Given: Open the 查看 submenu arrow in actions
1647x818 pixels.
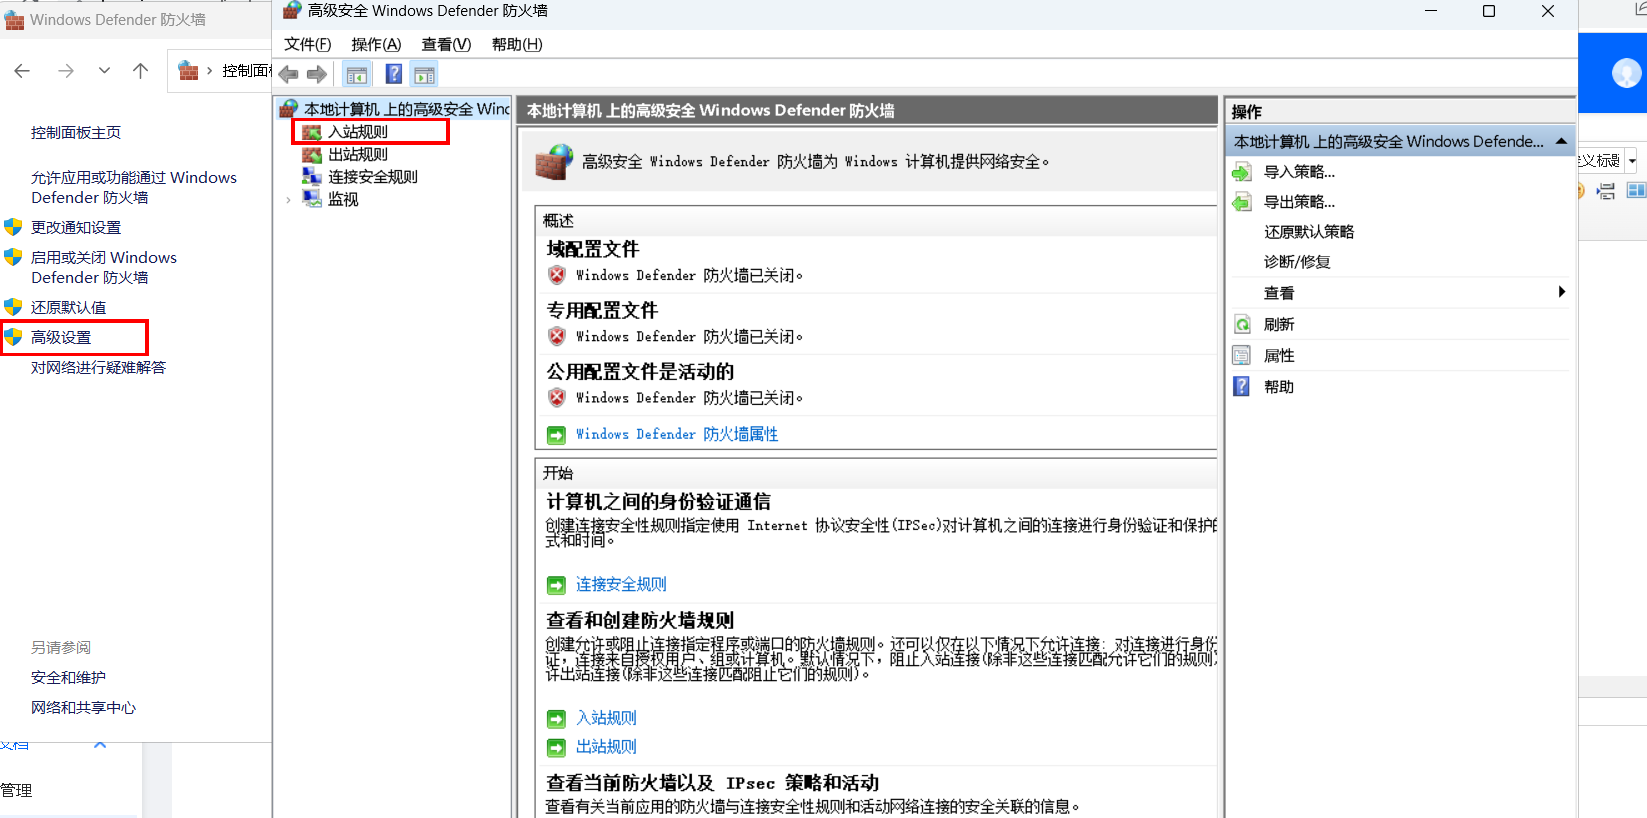Looking at the screenshot, I should 1561,292.
